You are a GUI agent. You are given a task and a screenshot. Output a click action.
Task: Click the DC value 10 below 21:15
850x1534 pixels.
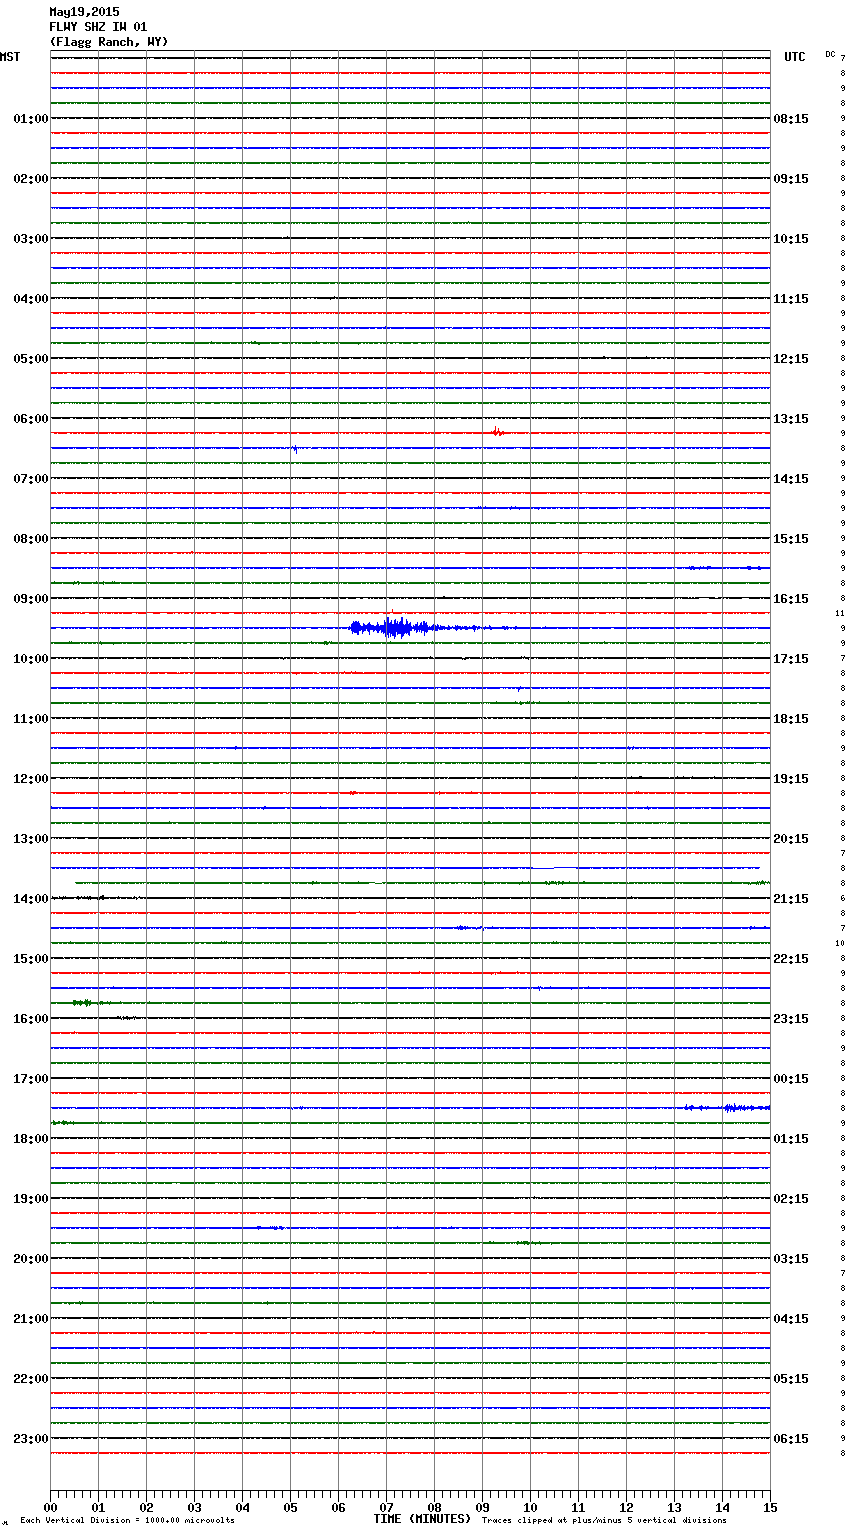coord(840,943)
